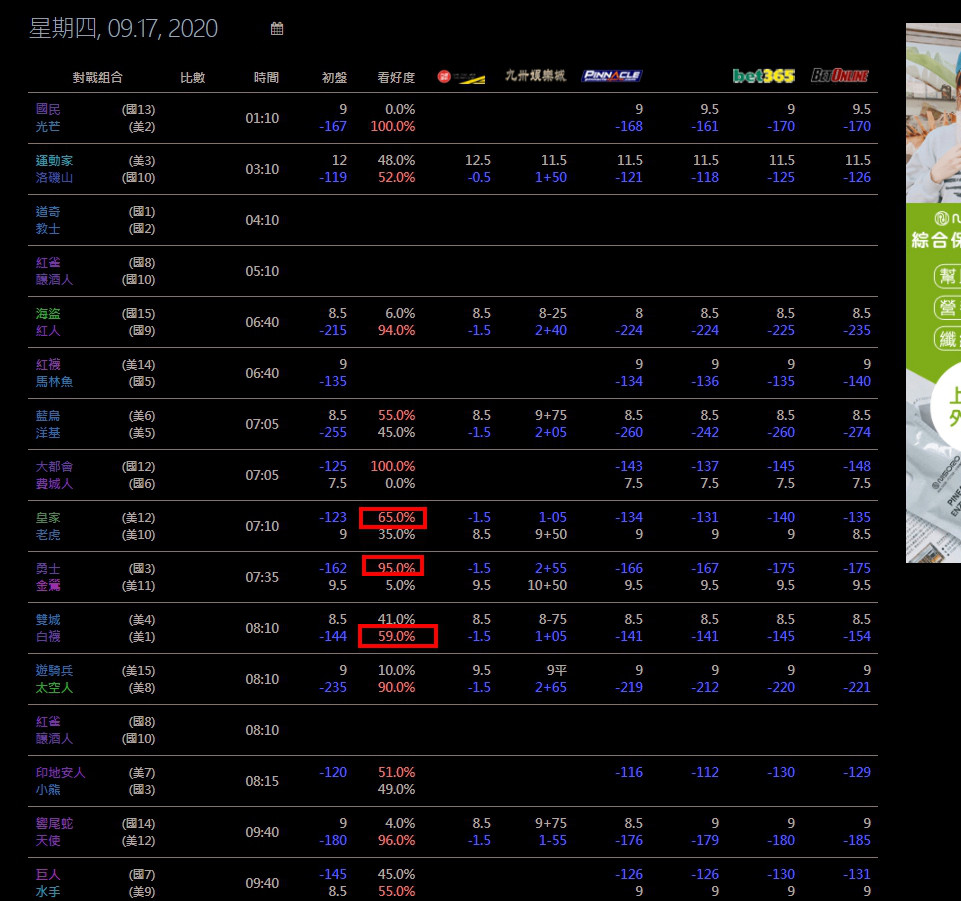Viewport: 961px width, 901px height.
Task: Open the 國民 team link
Action: click(48, 109)
